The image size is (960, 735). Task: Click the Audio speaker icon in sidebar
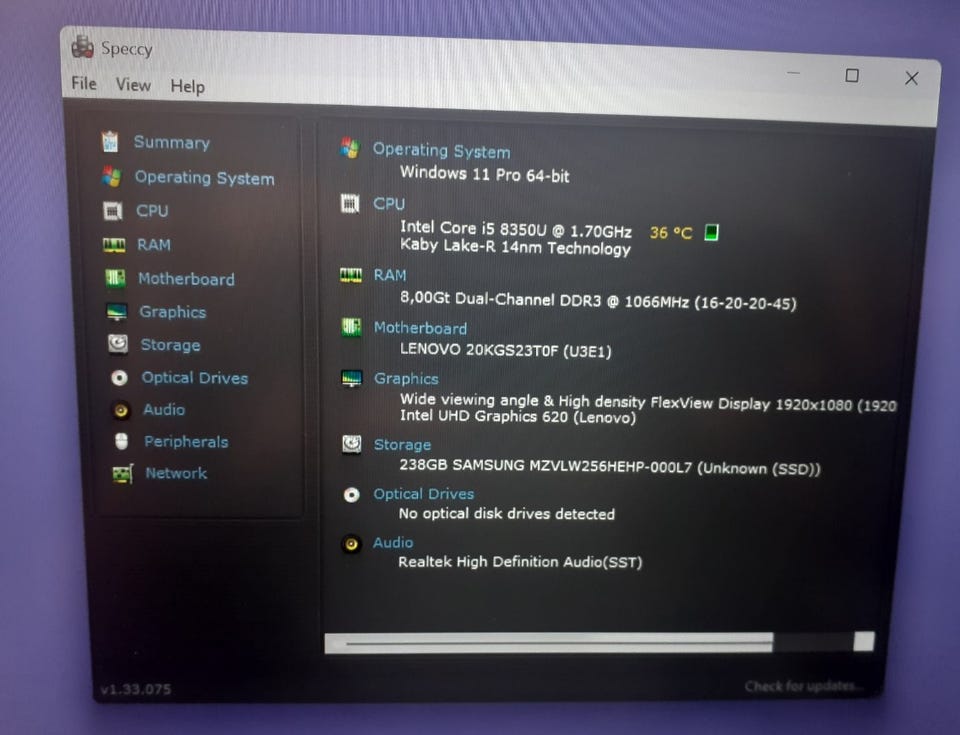pyautogui.click(x=121, y=410)
